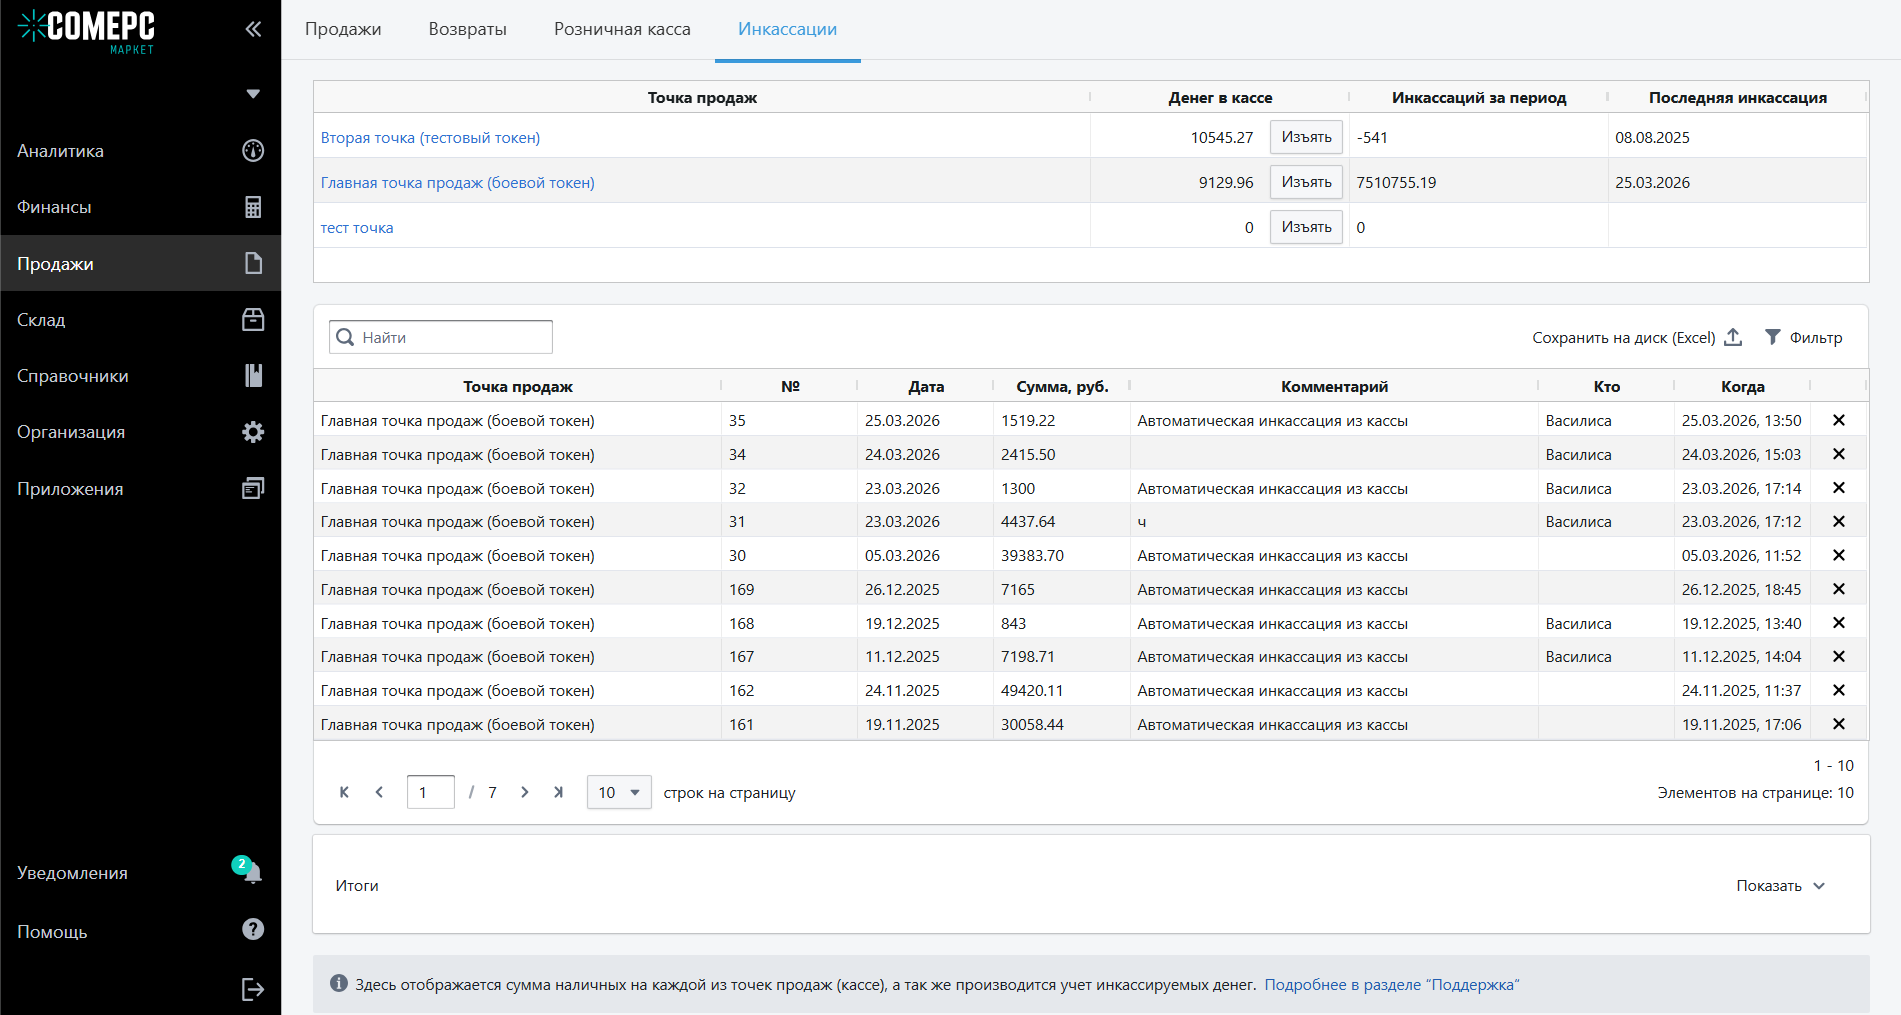Viewport: 1901px width, 1015px height.
Task: Collapse the sidebar with double chevron icon
Action: coord(253,29)
